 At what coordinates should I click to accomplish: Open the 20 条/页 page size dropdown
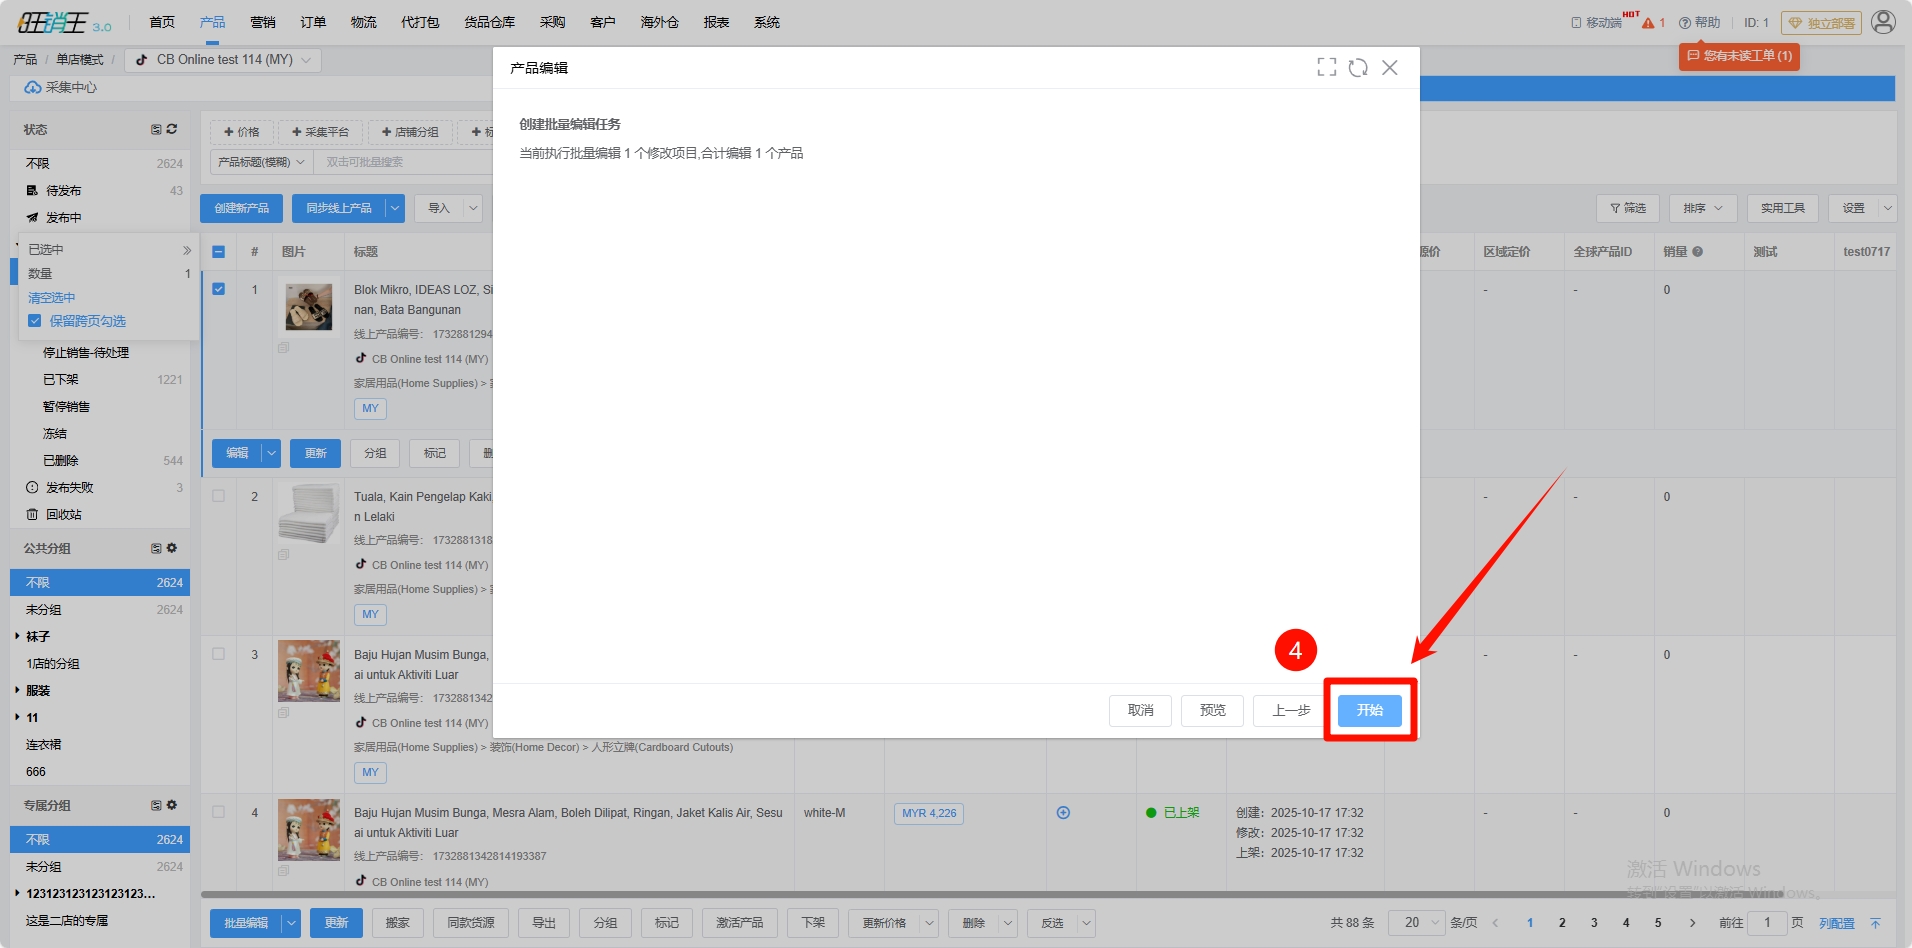[1416, 922]
